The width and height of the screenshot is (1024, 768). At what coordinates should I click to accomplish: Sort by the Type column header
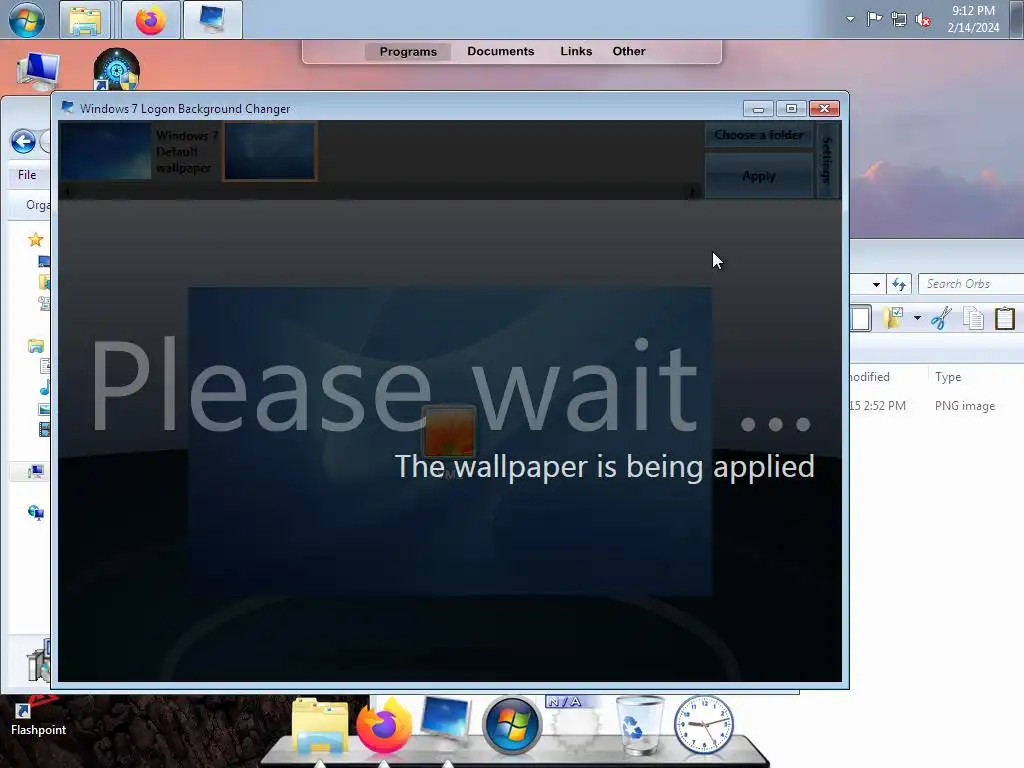click(x=948, y=377)
